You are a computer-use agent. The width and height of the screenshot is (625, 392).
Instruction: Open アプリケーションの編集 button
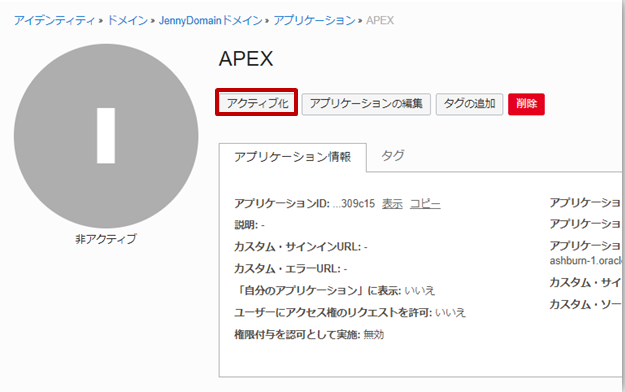point(366,104)
